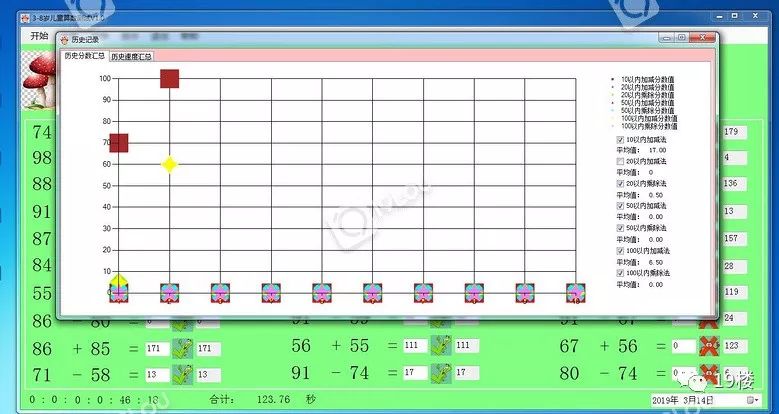Click the correct-answer box showing 179
Screen dimensions: 779x414
735,132
